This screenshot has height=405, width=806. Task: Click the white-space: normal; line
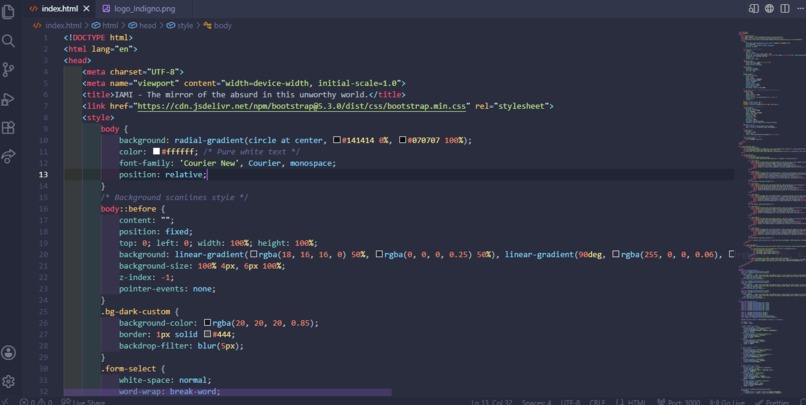click(165, 380)
